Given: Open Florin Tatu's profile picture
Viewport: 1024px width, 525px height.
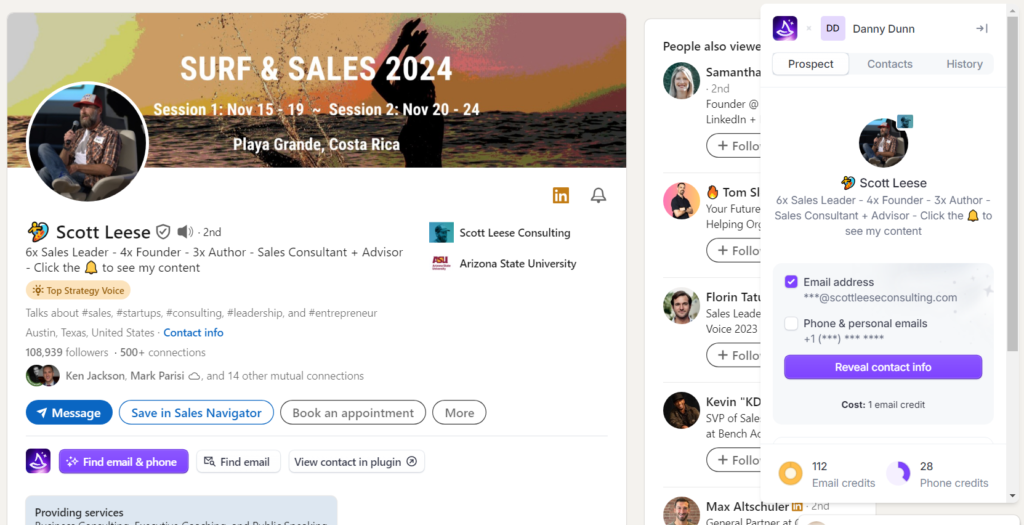Looking at the screenshot, I should coord(682,306).
